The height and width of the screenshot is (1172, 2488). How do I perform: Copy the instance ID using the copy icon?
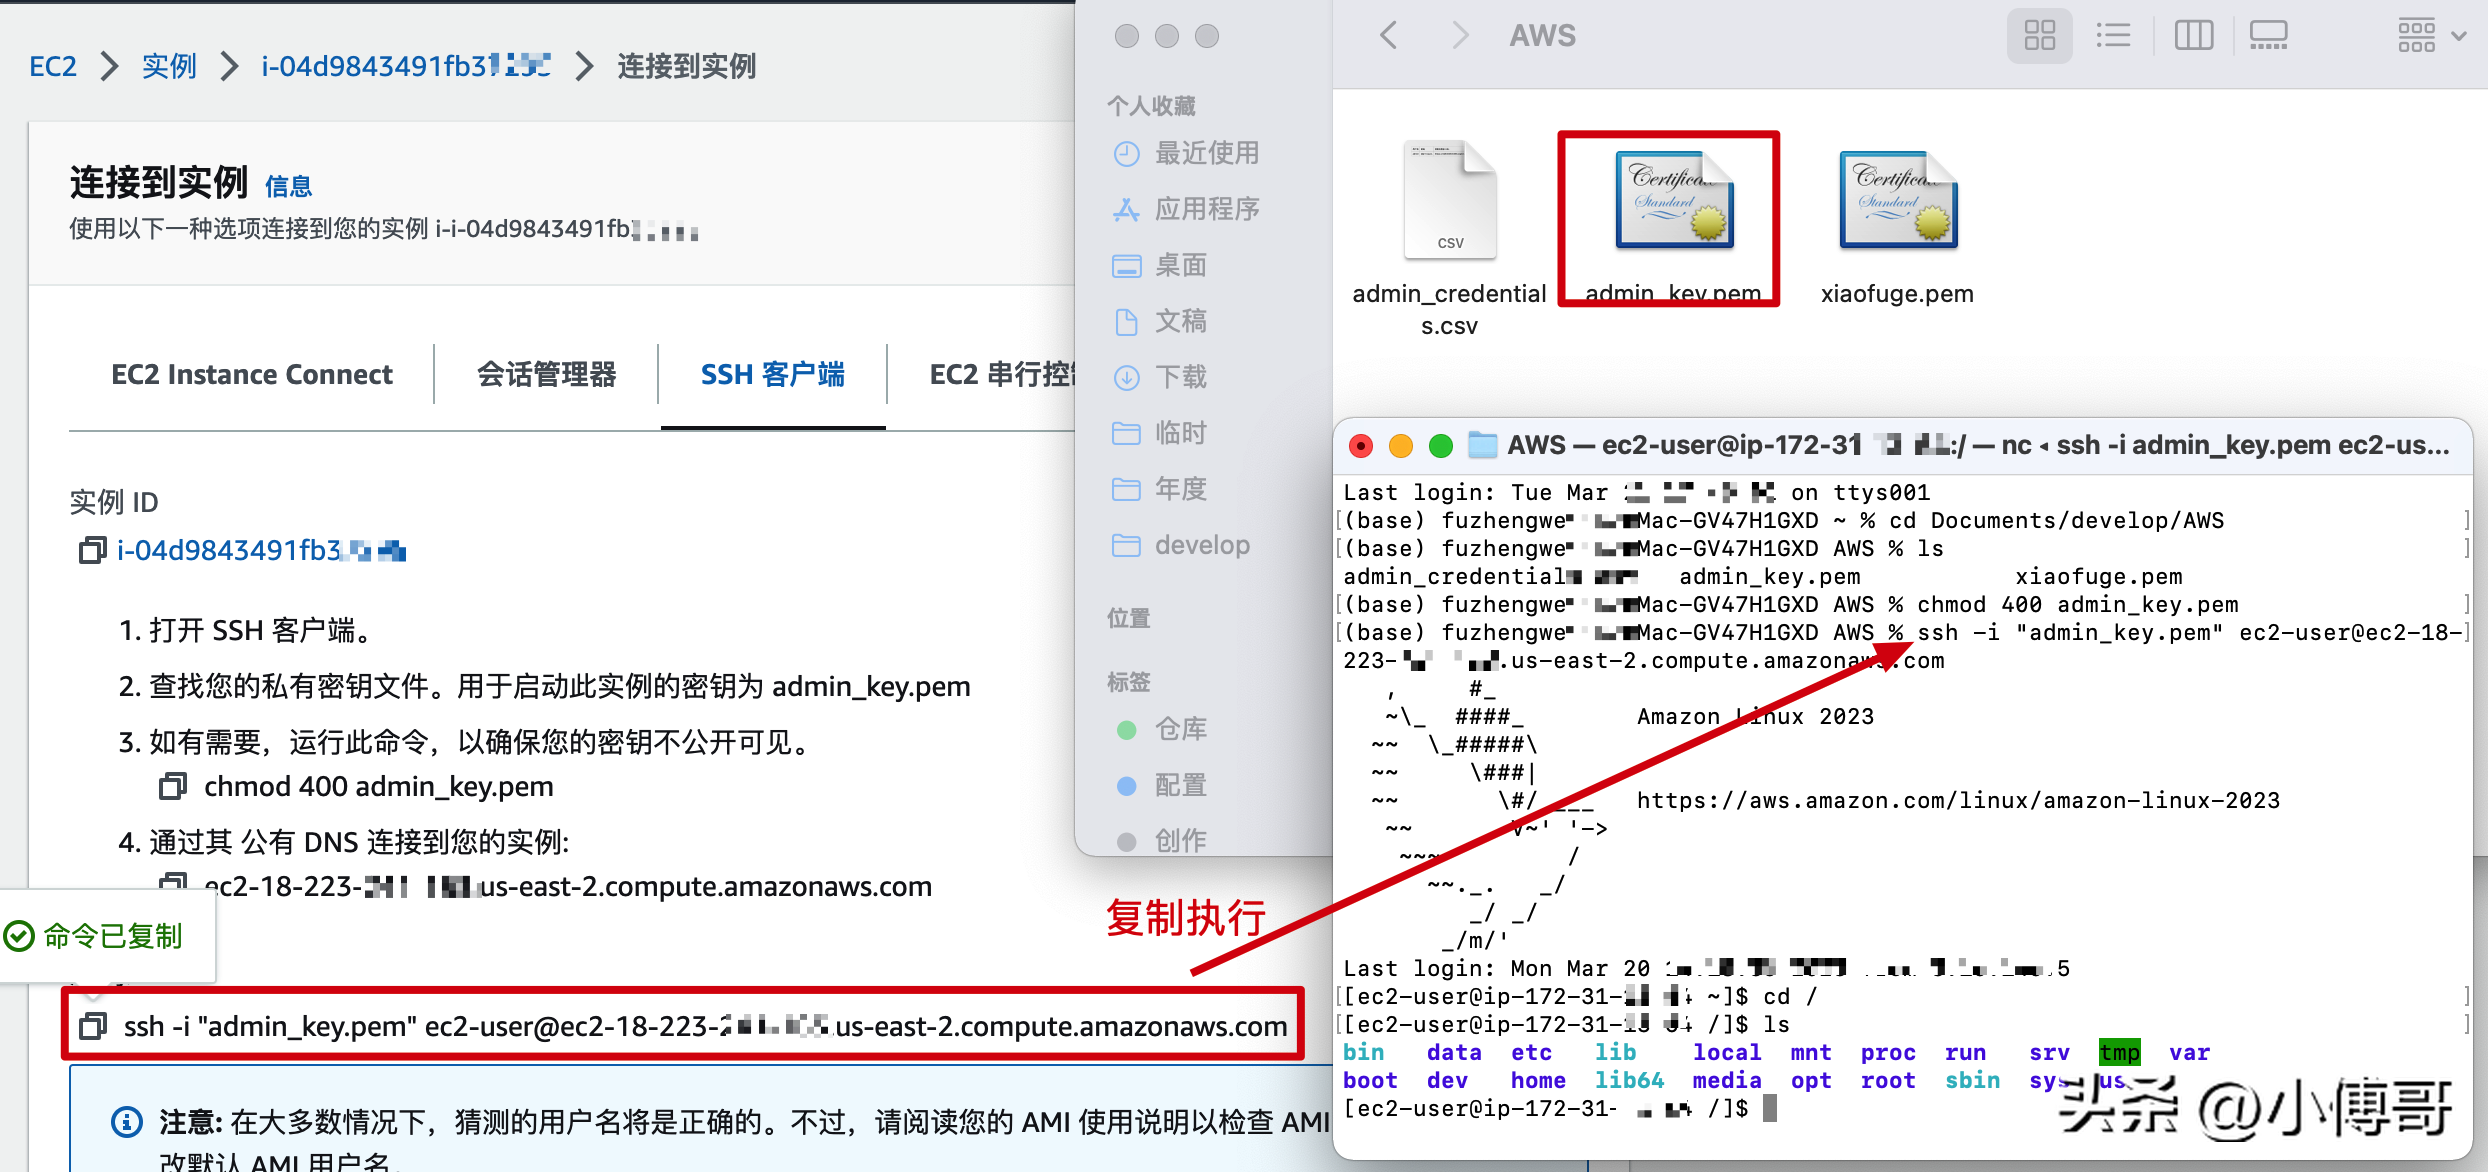(x=91, y=551)
